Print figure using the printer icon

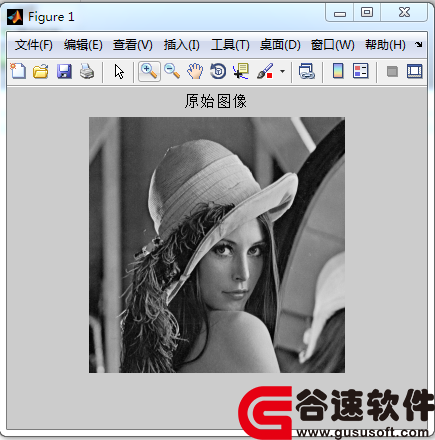(87, 71)
